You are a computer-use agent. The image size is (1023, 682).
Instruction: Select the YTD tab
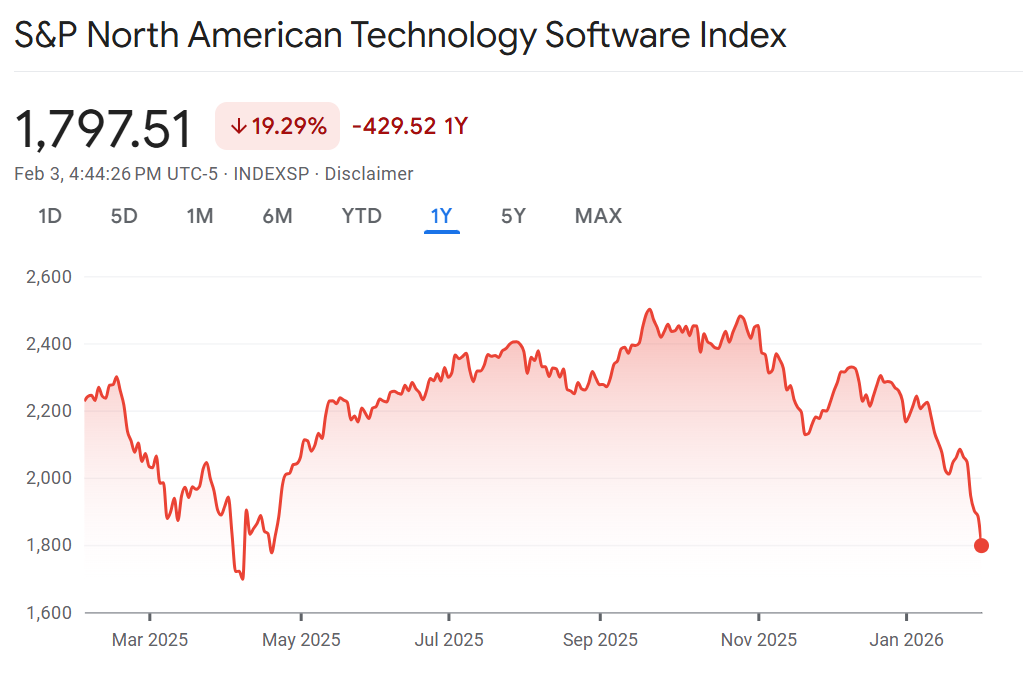pyautogui.click(x=361, y=216)
